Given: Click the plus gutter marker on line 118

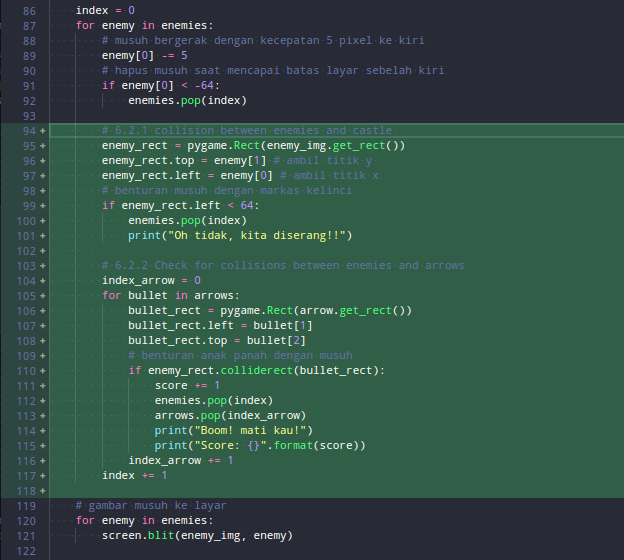Looking at the screenshot, I should tap(42, 491).
